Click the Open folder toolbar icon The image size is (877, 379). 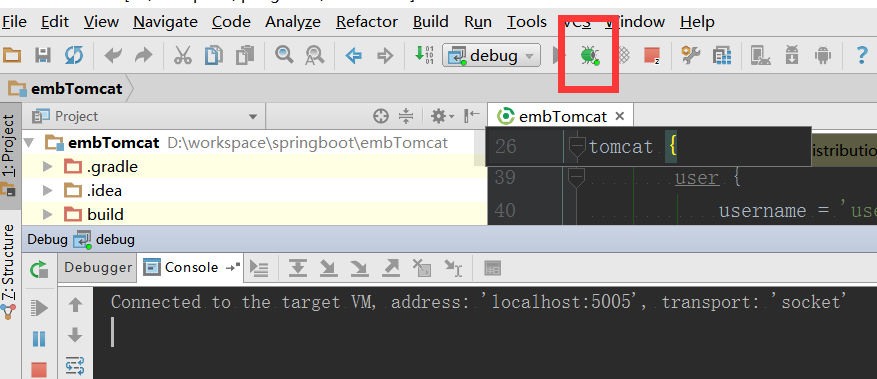(11, 55)
